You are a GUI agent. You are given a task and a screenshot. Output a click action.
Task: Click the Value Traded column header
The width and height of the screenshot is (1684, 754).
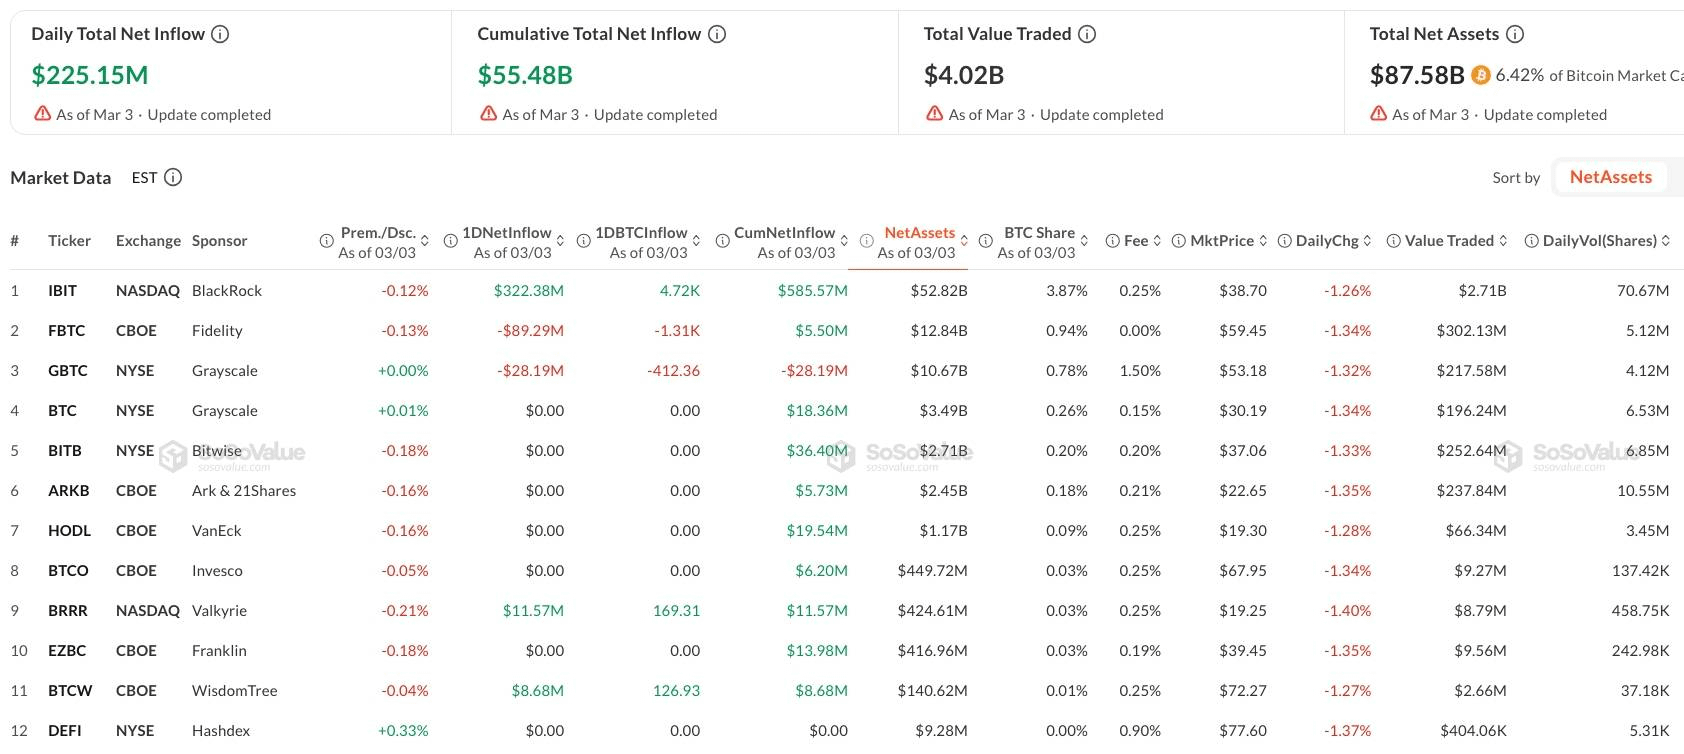[1448, 241]
